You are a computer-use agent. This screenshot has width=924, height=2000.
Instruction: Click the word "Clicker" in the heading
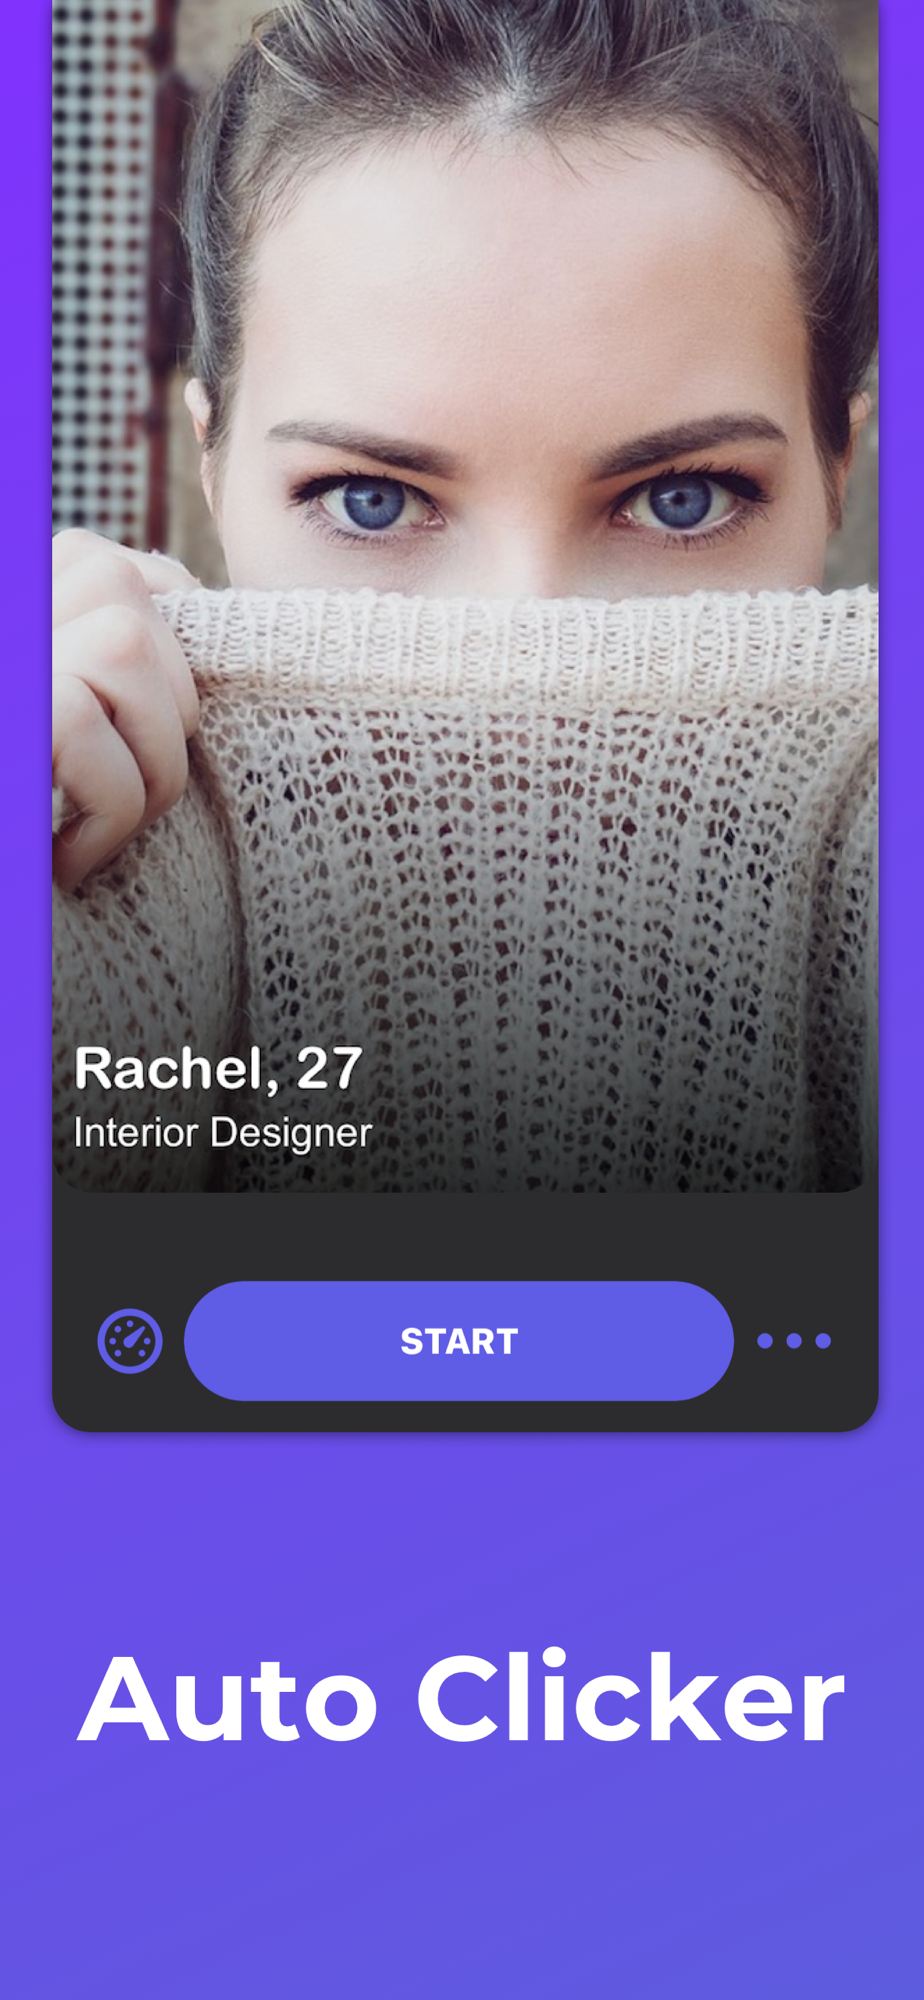point(631,1697)
